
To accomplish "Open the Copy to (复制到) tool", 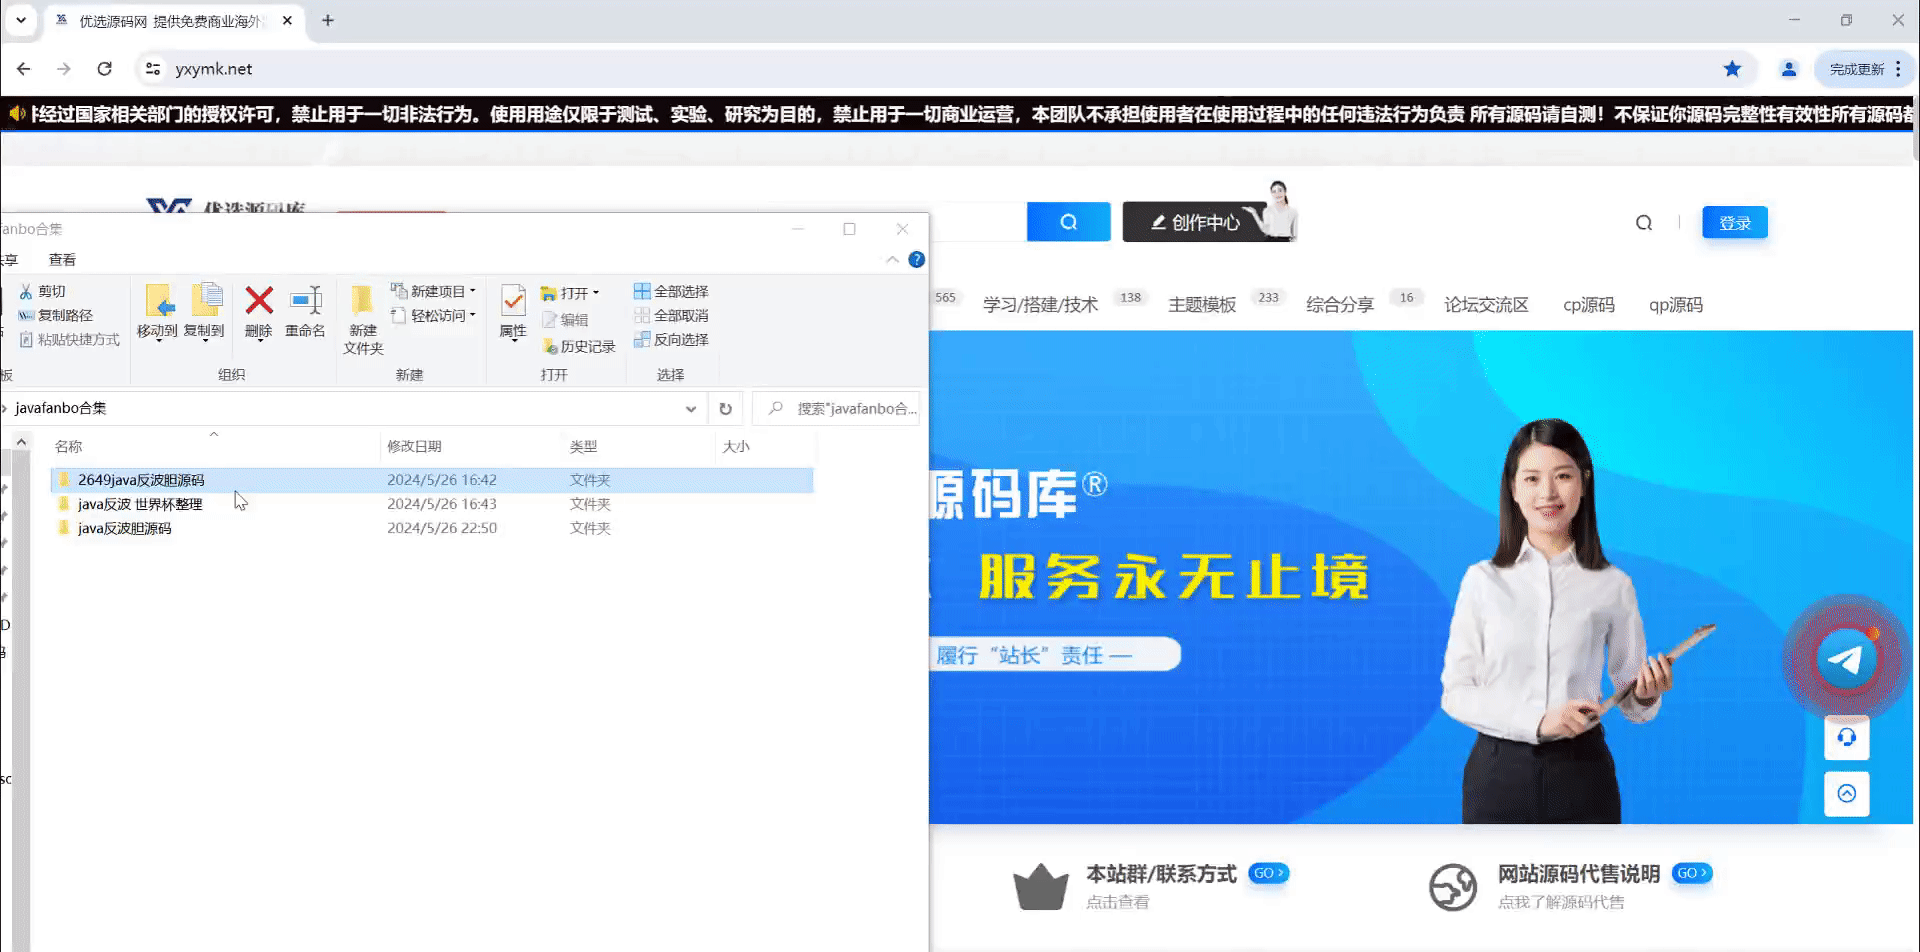I will [204, 312].
